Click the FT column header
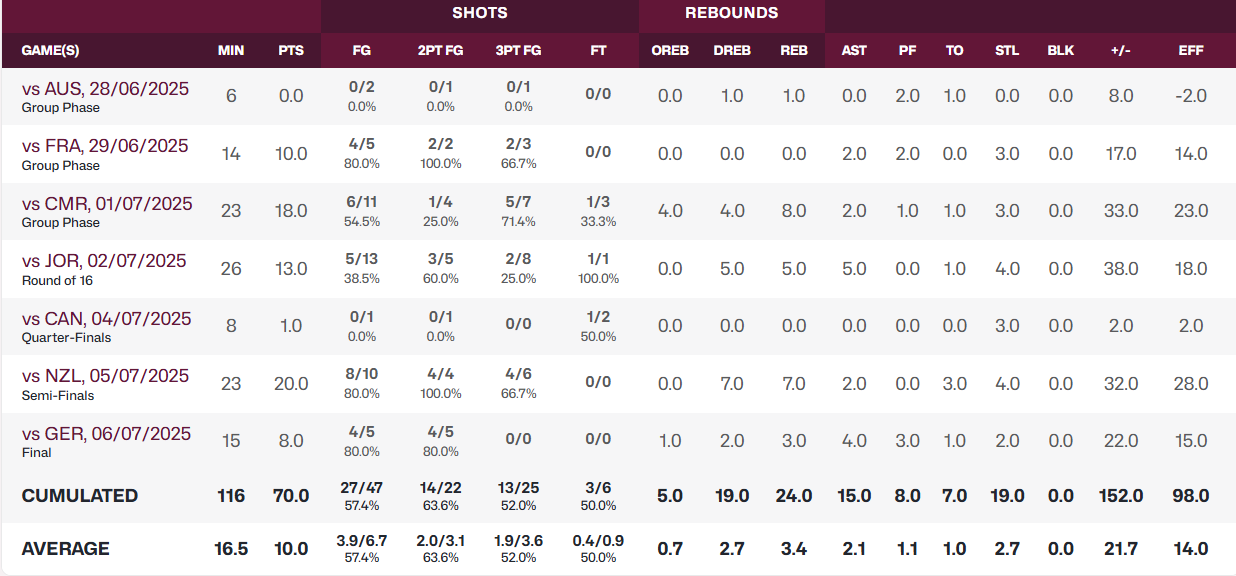 [x=598, y=50]
